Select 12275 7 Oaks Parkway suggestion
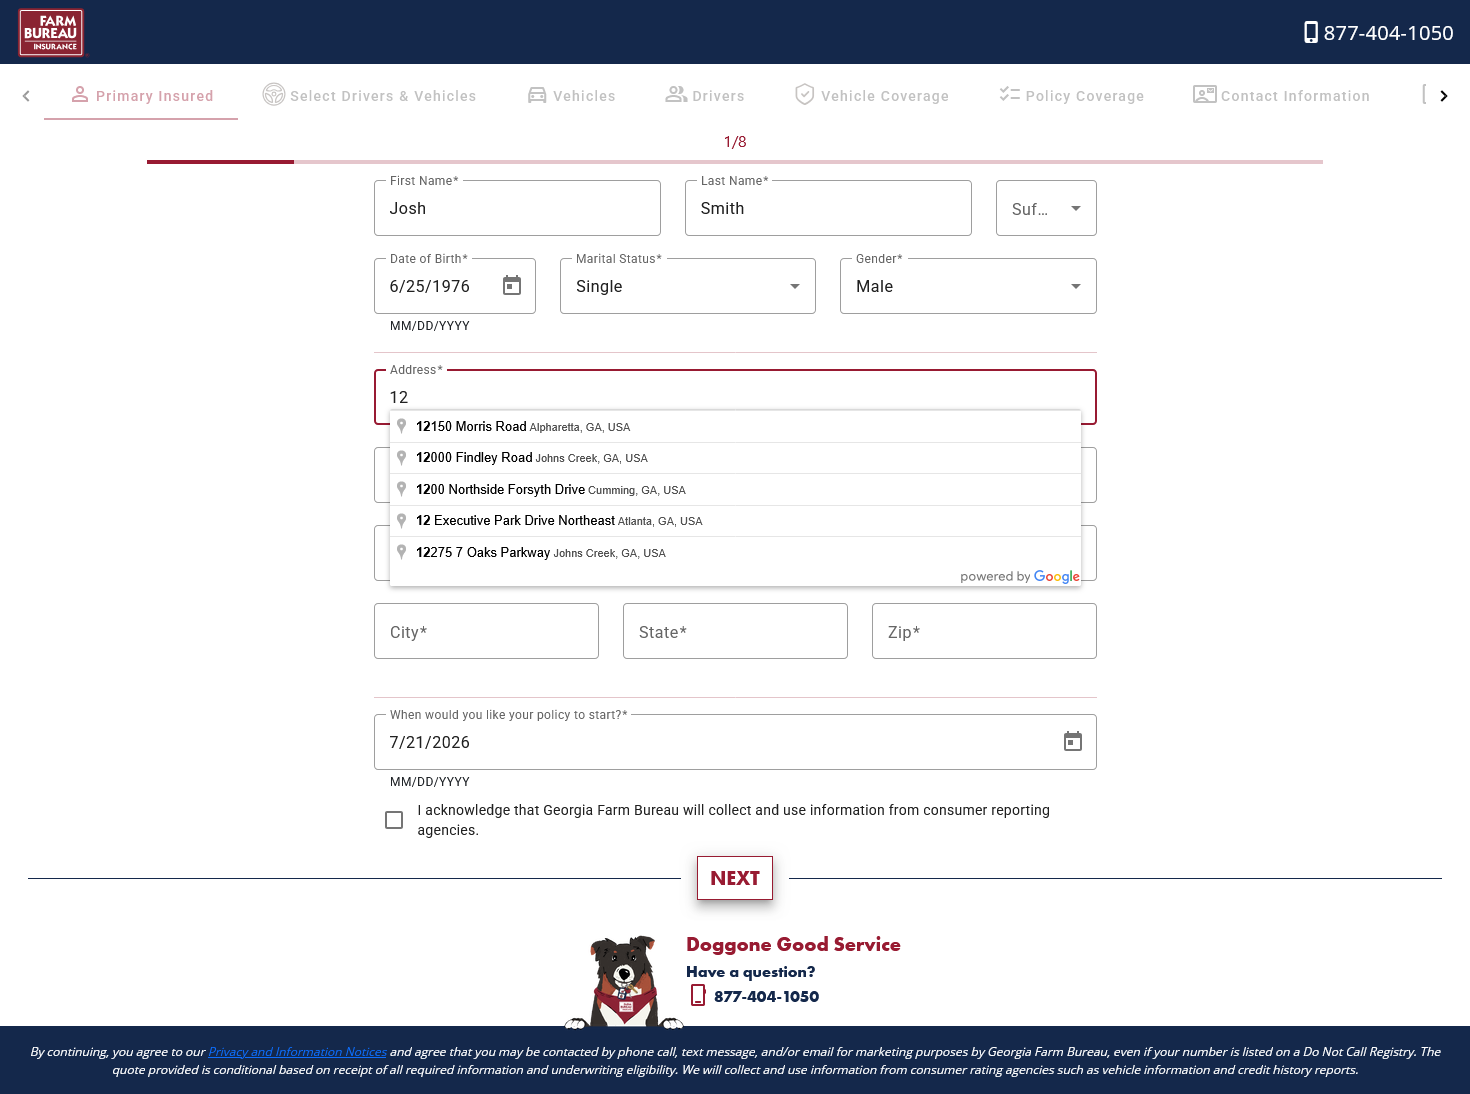 point(735,552)
